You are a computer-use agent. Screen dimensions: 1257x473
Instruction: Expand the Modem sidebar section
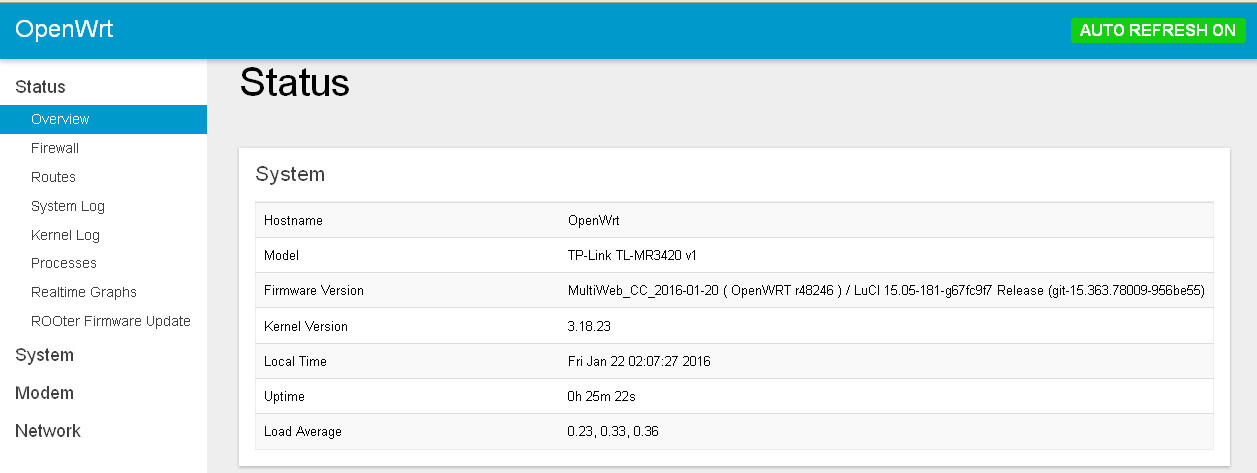click(x=44, y=393)
